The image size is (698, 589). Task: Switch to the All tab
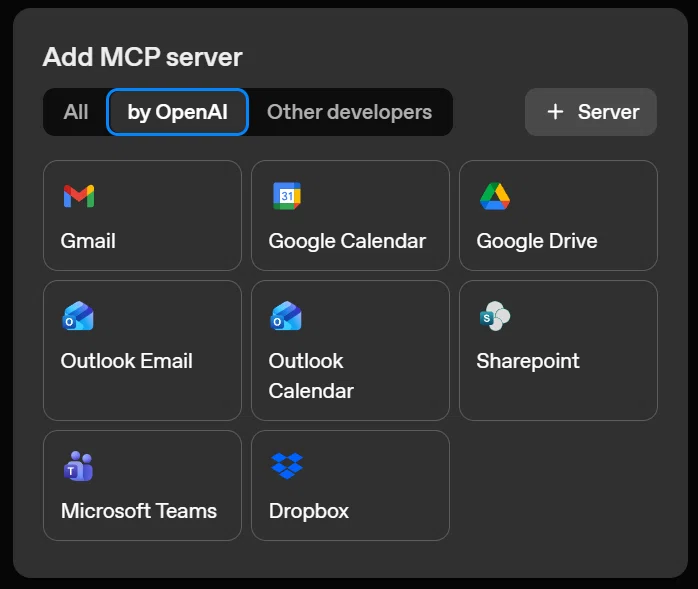click(76, 112)
